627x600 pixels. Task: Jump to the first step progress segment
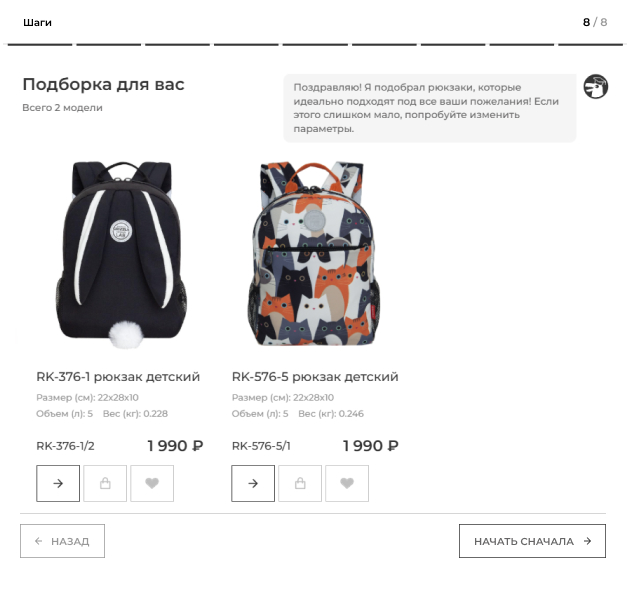(40, 44)
